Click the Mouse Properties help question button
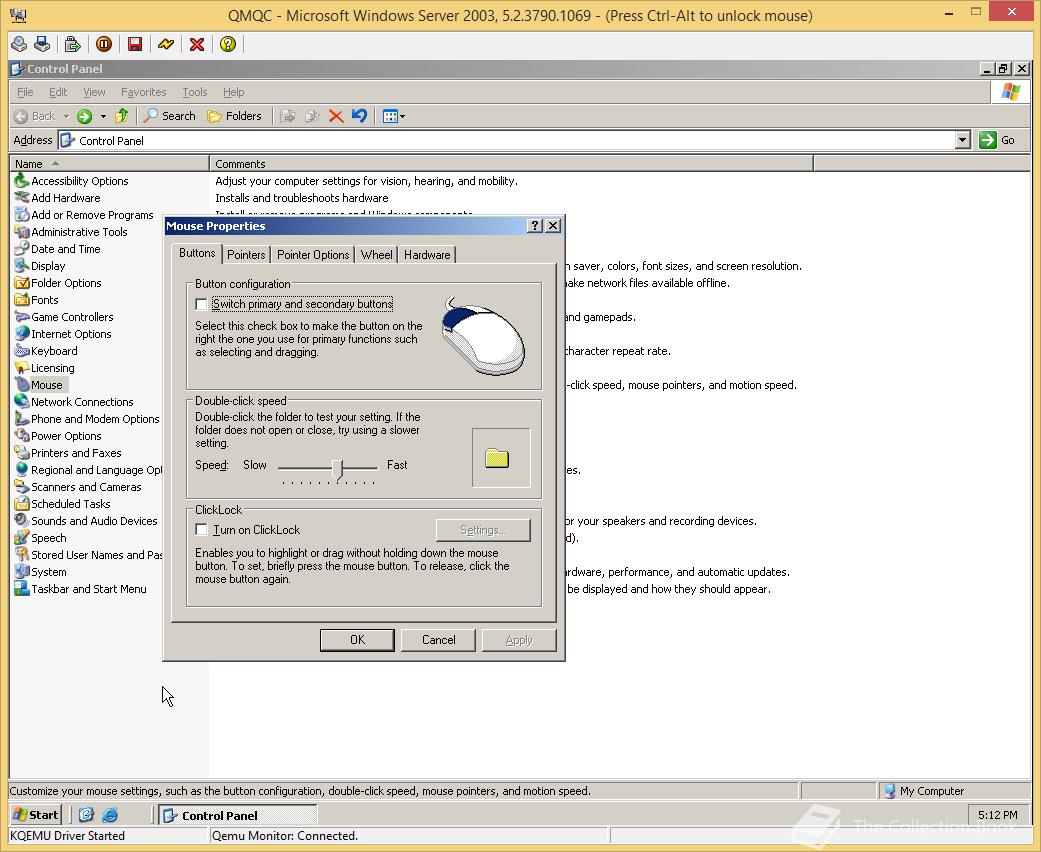1041x852 pixels. 534,226
